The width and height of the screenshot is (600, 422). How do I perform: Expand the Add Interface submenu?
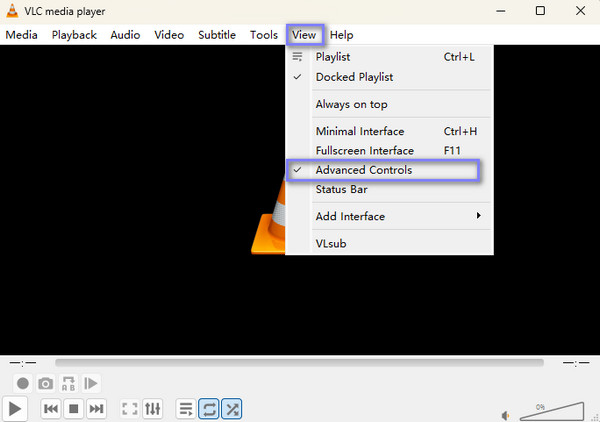click(390, 216)
